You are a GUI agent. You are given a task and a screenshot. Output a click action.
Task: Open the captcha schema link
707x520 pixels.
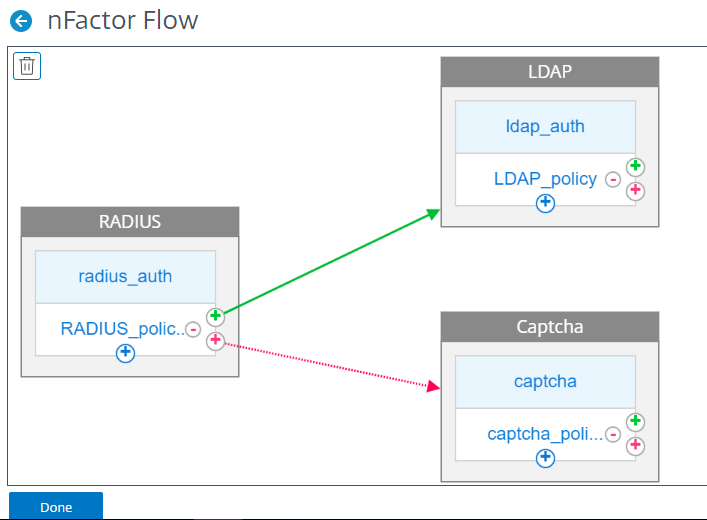[545, 382]
